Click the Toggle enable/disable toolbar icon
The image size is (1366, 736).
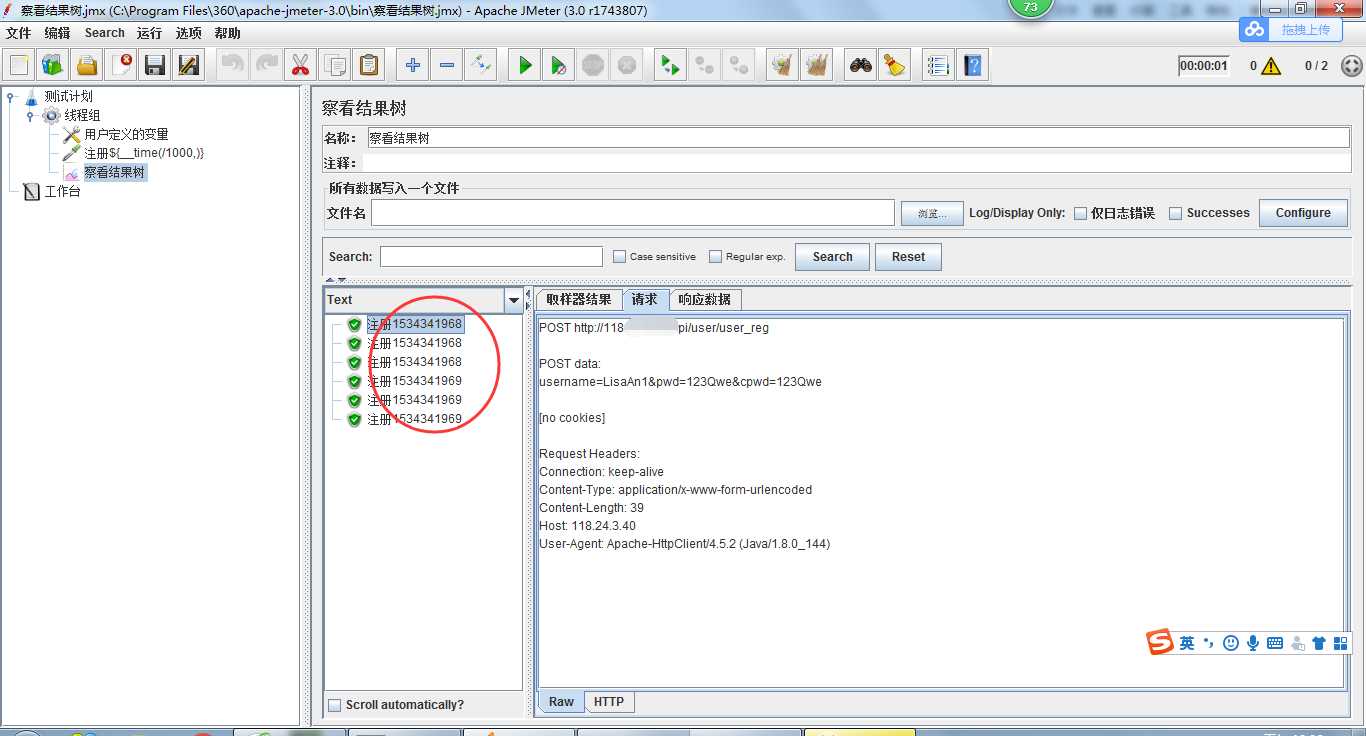(481, 66)
